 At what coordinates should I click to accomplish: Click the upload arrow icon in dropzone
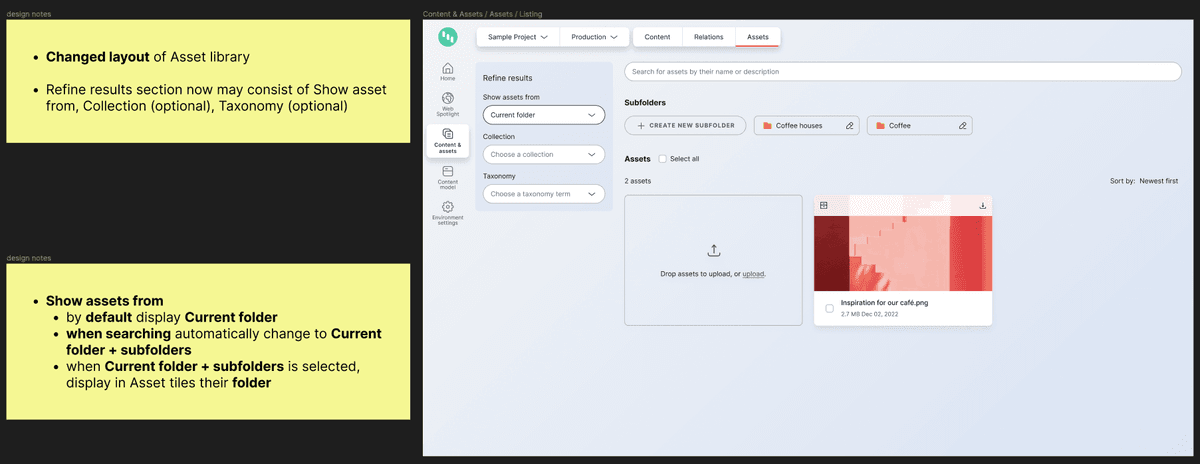pyautogui.click(x=713, y=251)
